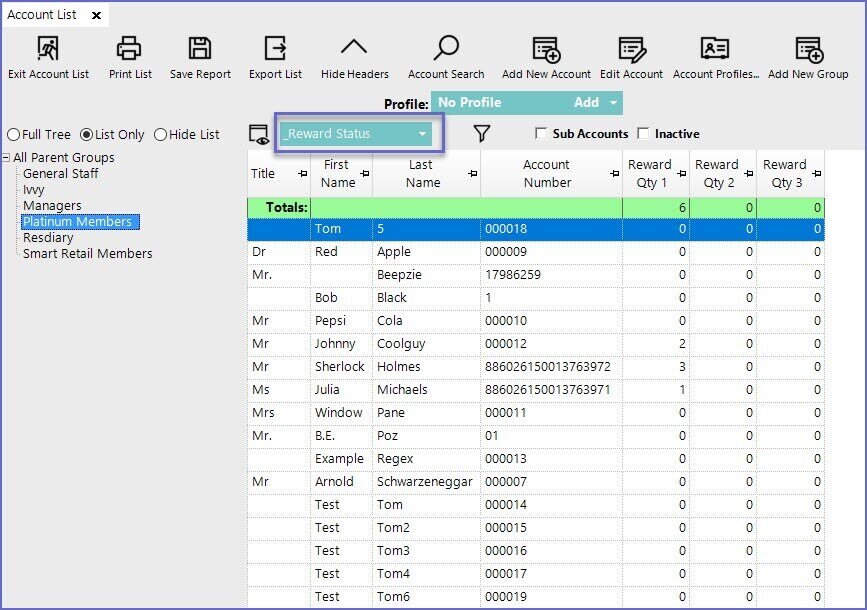867x610 pixels.
Task: Click the funnel filter icon
Action: (481, 134)
